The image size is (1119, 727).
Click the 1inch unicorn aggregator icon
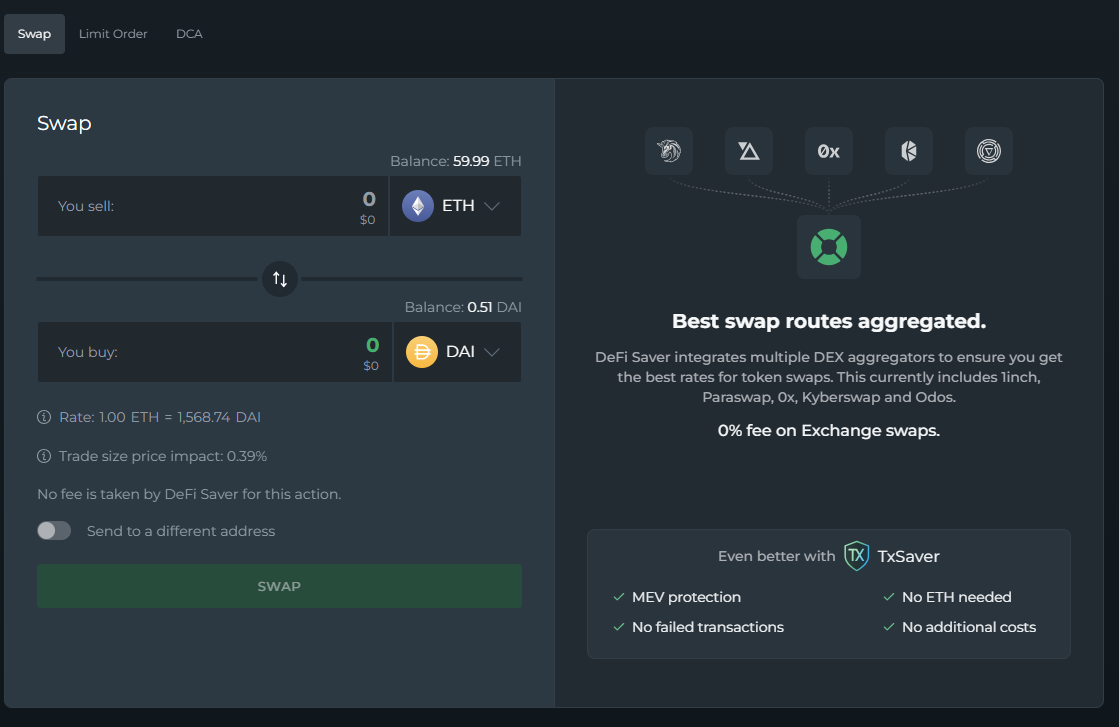pos(669,152)
